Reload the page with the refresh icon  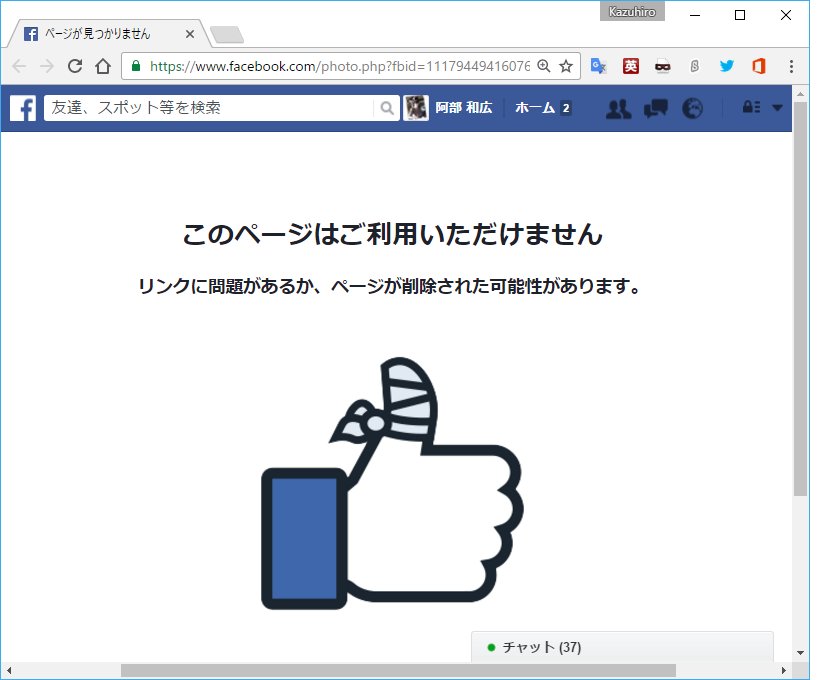click(x=75, y=66)
